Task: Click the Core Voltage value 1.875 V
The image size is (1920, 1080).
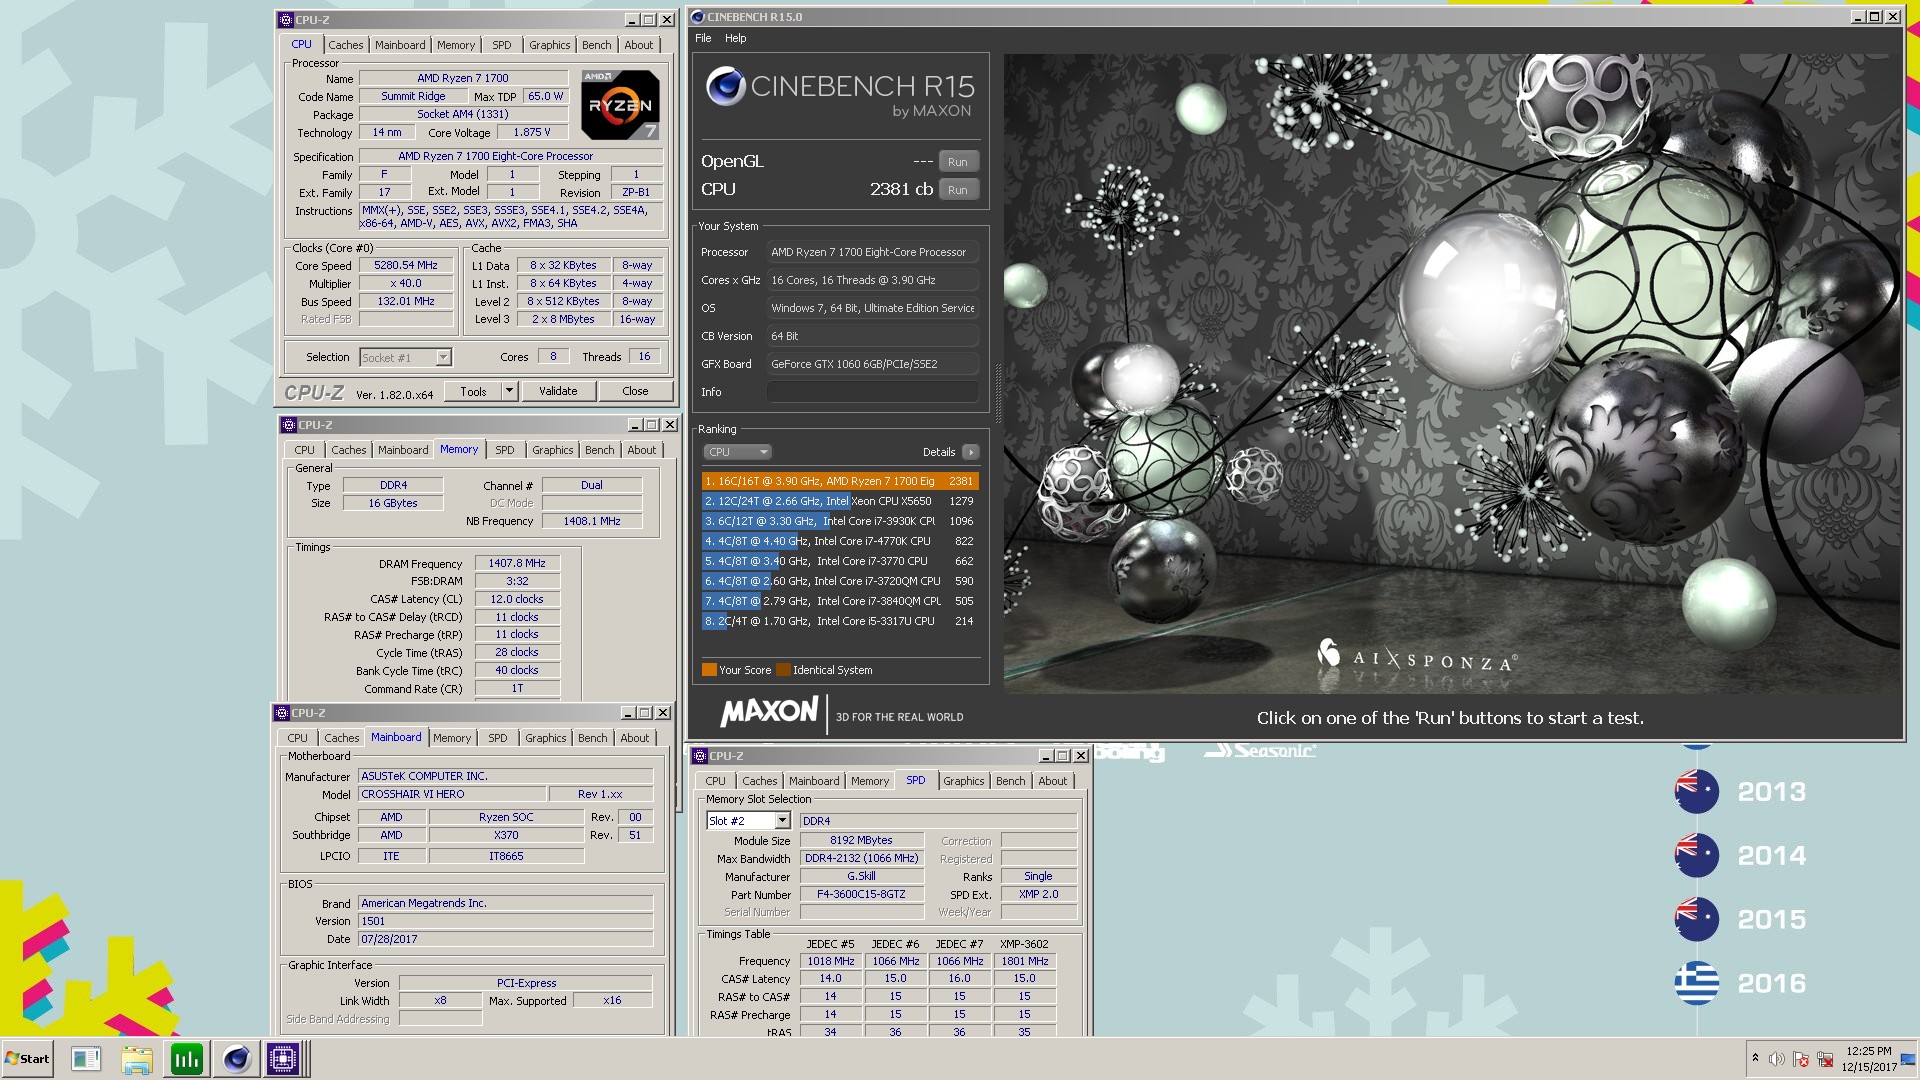Action: [531, 132]
